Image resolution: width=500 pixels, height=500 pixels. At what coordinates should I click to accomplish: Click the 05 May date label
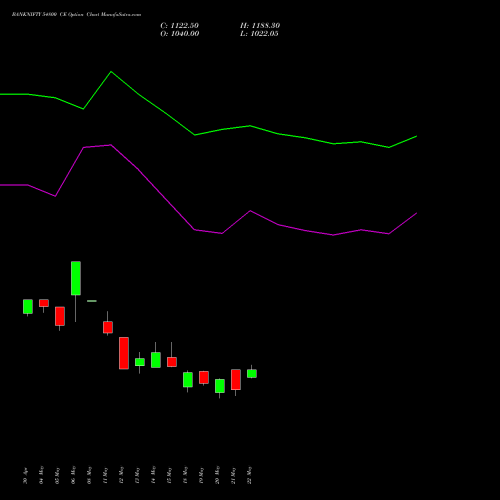point(58,475)
